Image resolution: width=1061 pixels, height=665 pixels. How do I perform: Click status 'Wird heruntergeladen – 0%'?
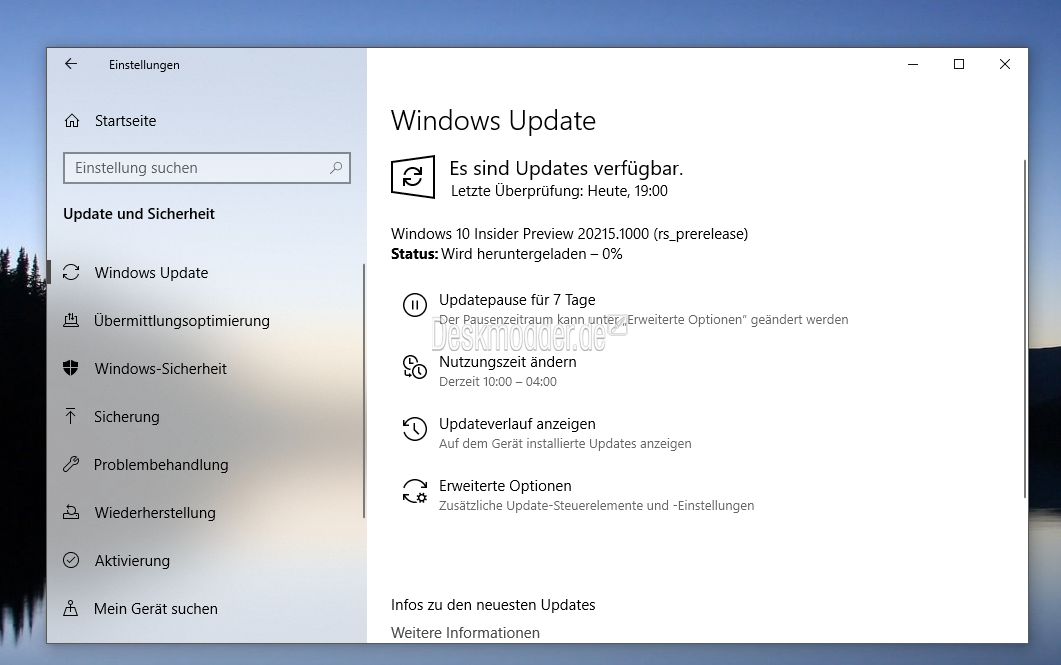531,254
